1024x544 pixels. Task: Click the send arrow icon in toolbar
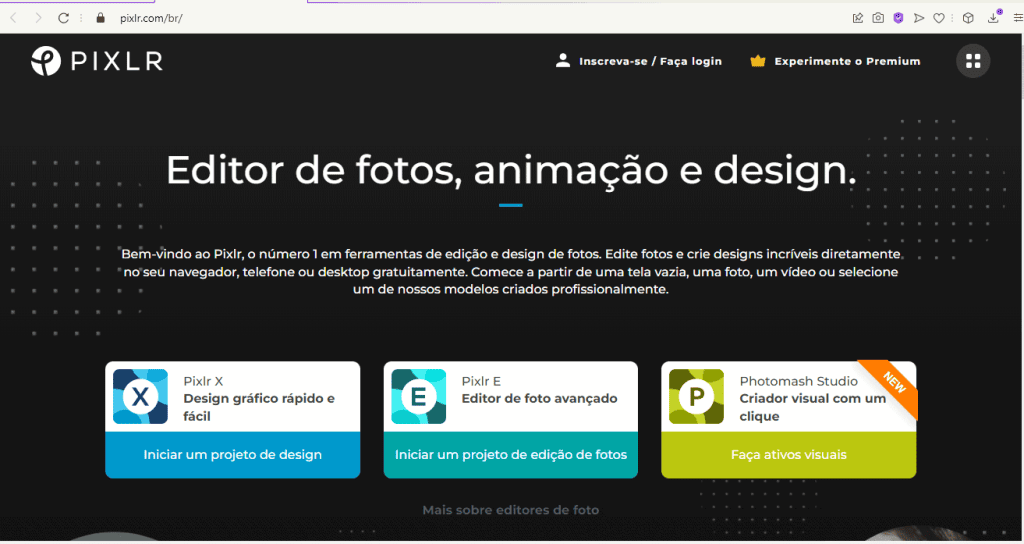click(x=919, y=18)
